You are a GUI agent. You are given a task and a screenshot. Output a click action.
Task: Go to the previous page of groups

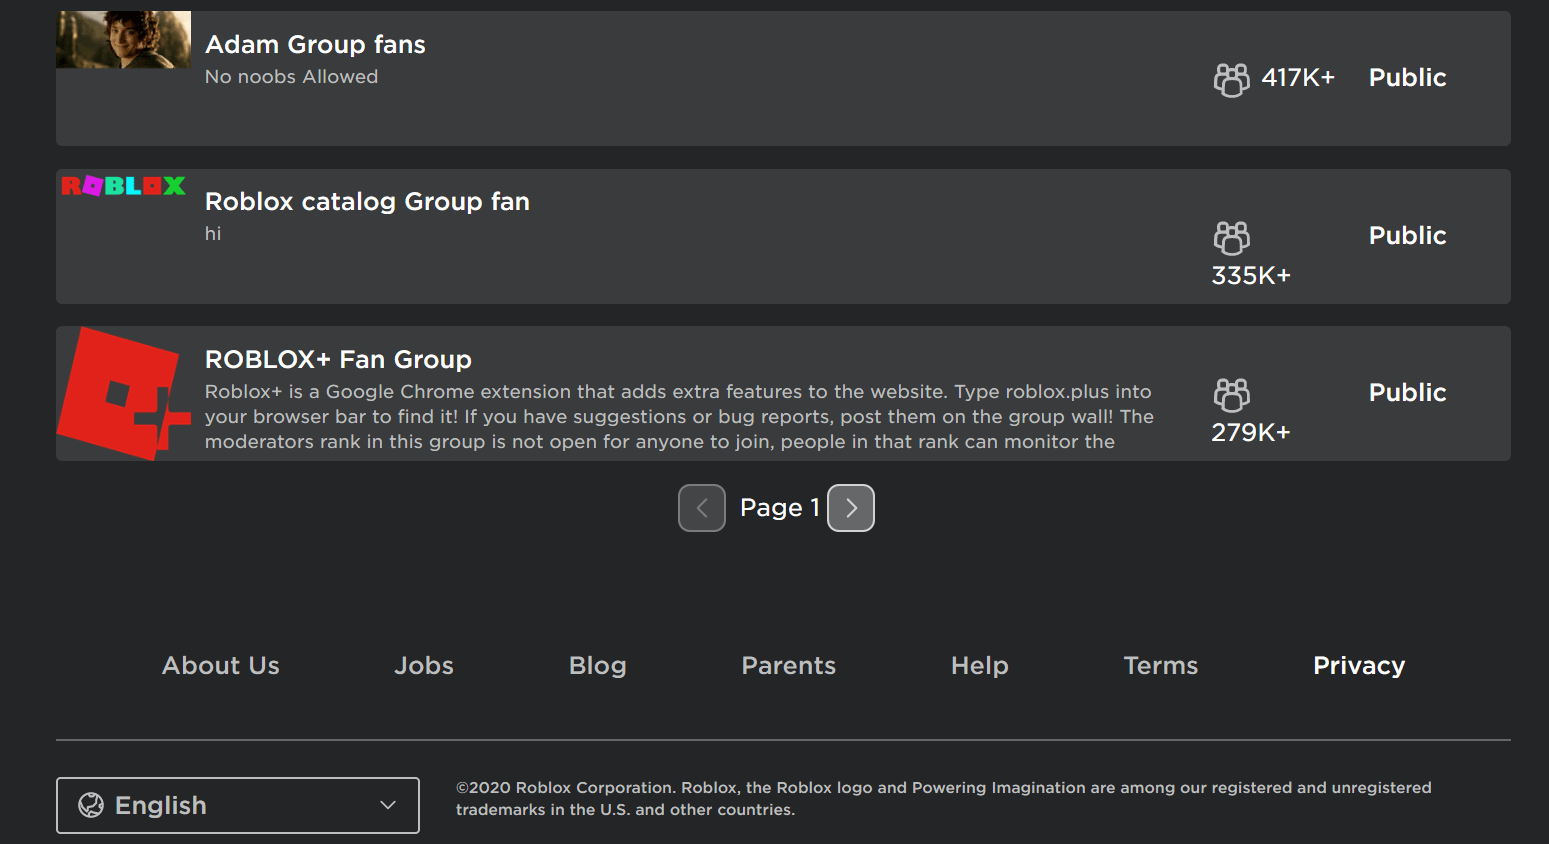point(702,508)
